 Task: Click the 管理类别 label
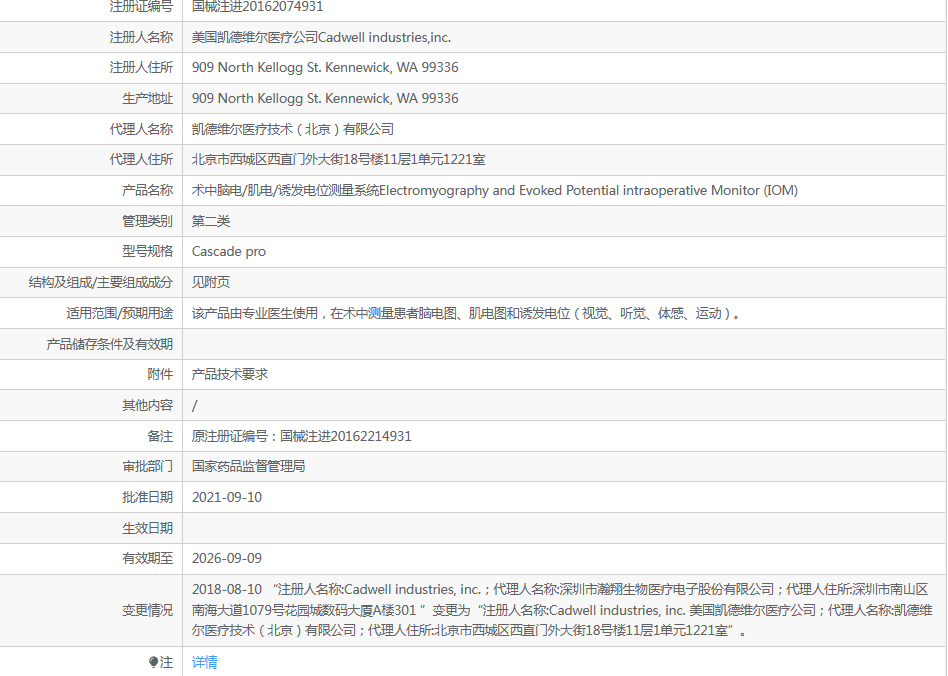(x=148, y=221)
